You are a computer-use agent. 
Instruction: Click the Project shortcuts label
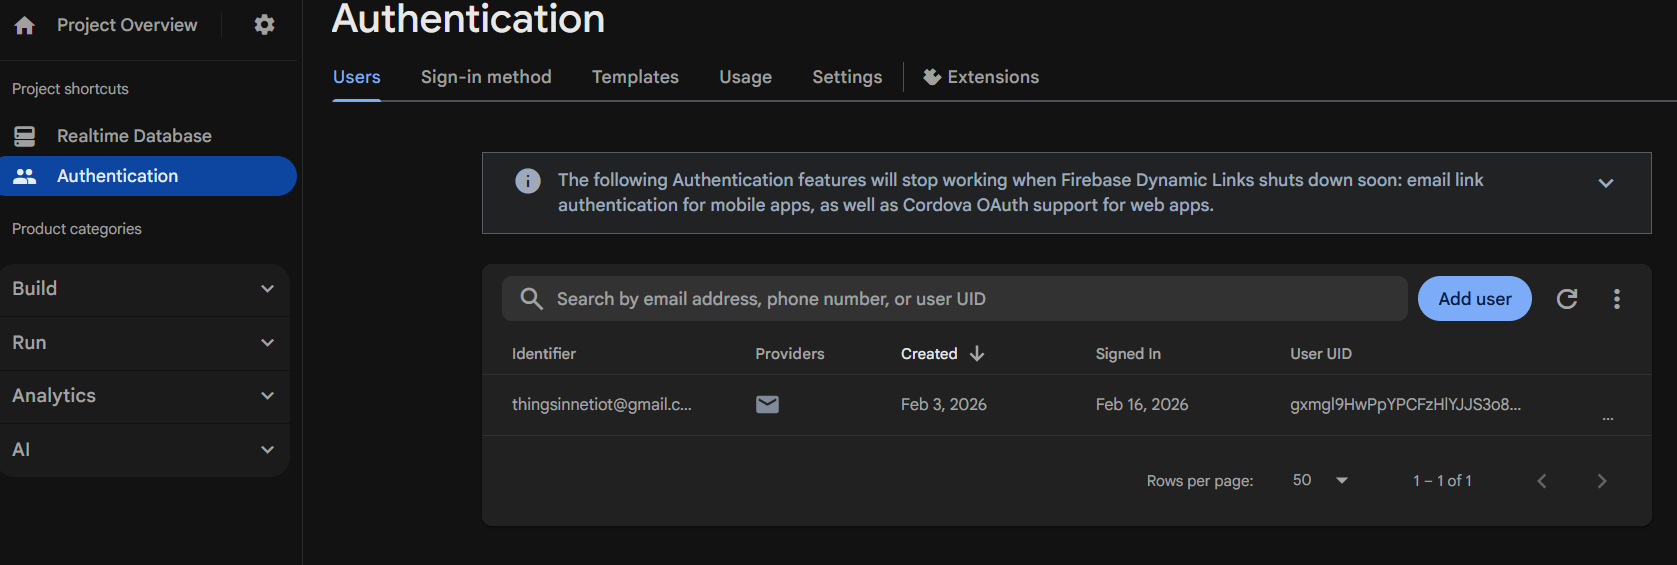70,89
